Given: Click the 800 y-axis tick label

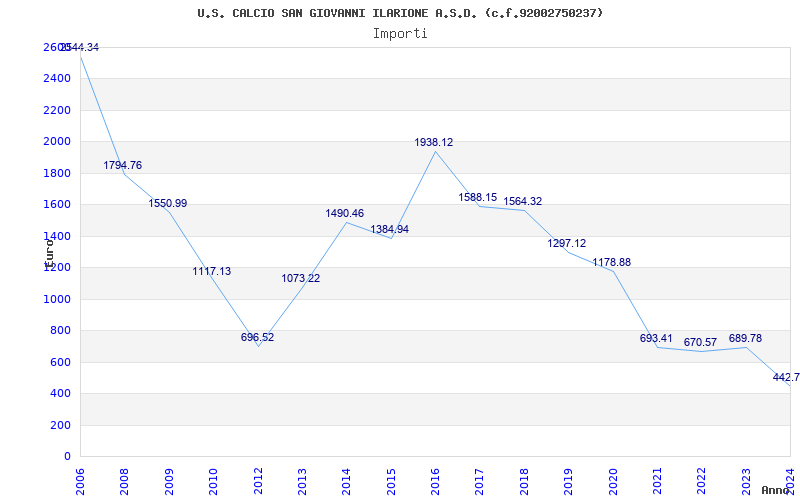Looking at the screenshot, I should [60, 331].
